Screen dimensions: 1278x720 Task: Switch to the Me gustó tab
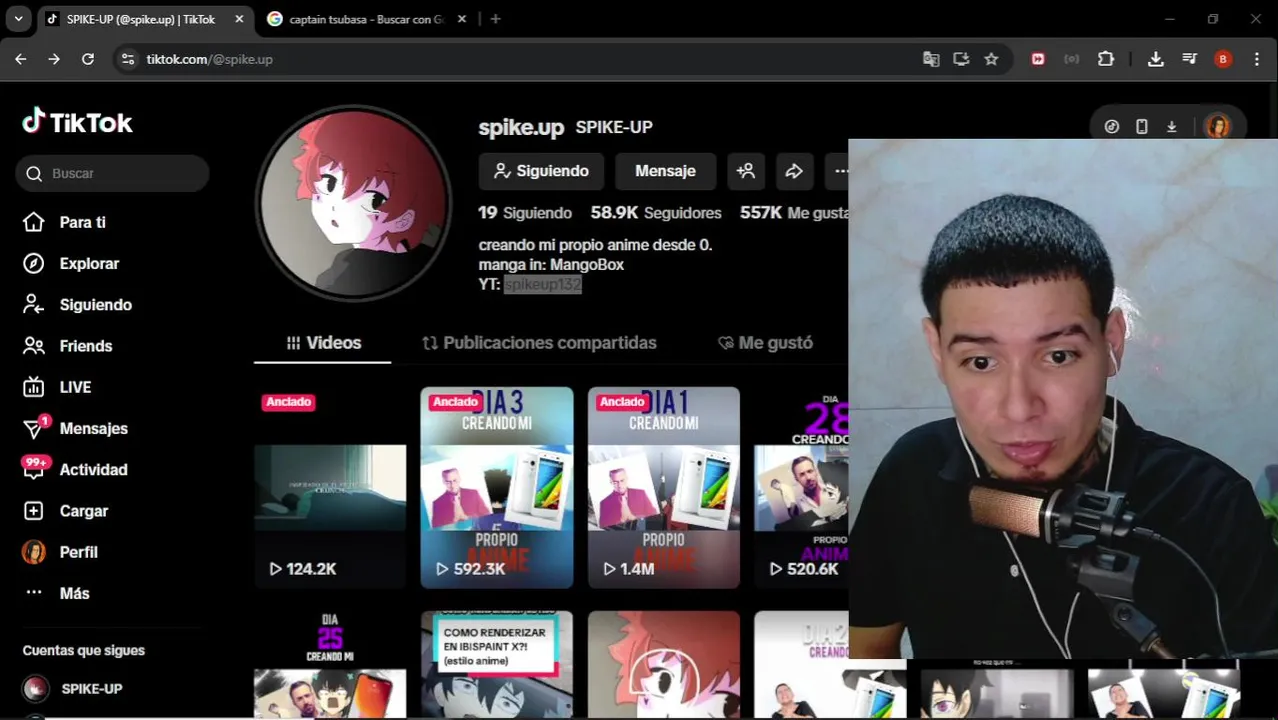tap(765, 342)
